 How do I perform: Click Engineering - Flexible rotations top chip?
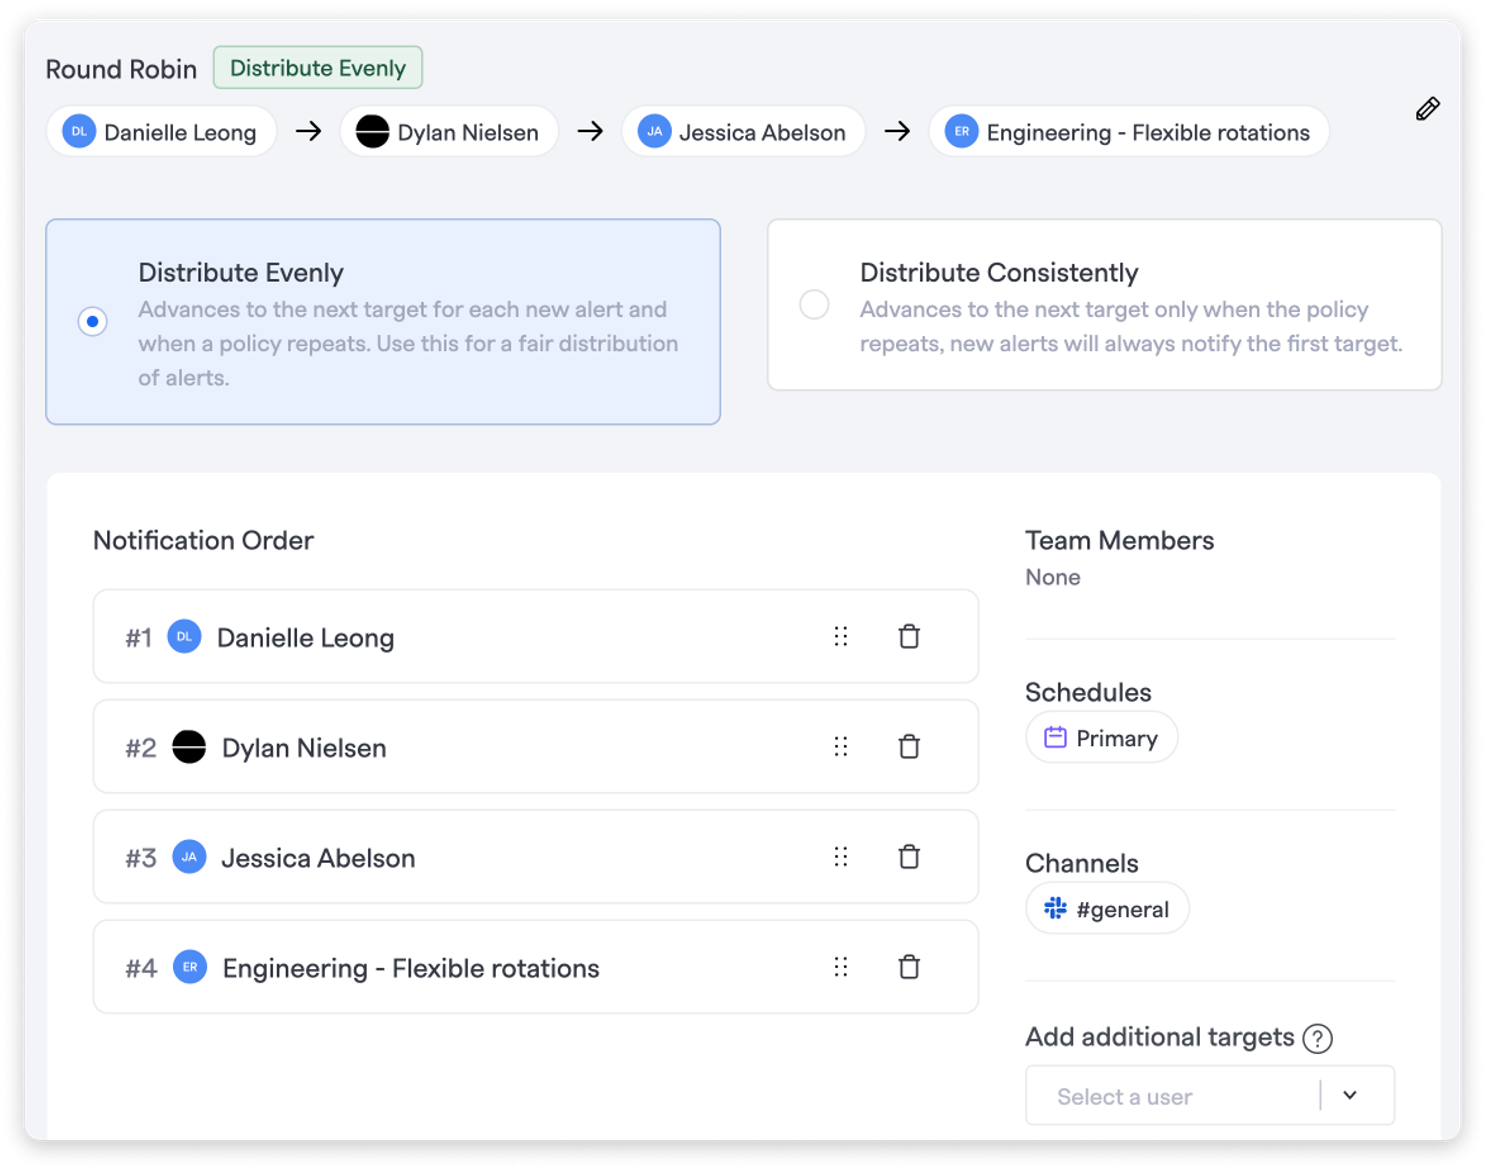(1129, 132)
